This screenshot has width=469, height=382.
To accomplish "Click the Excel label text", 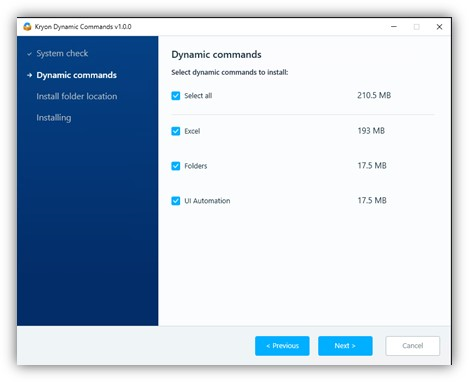I will [192, 131].
